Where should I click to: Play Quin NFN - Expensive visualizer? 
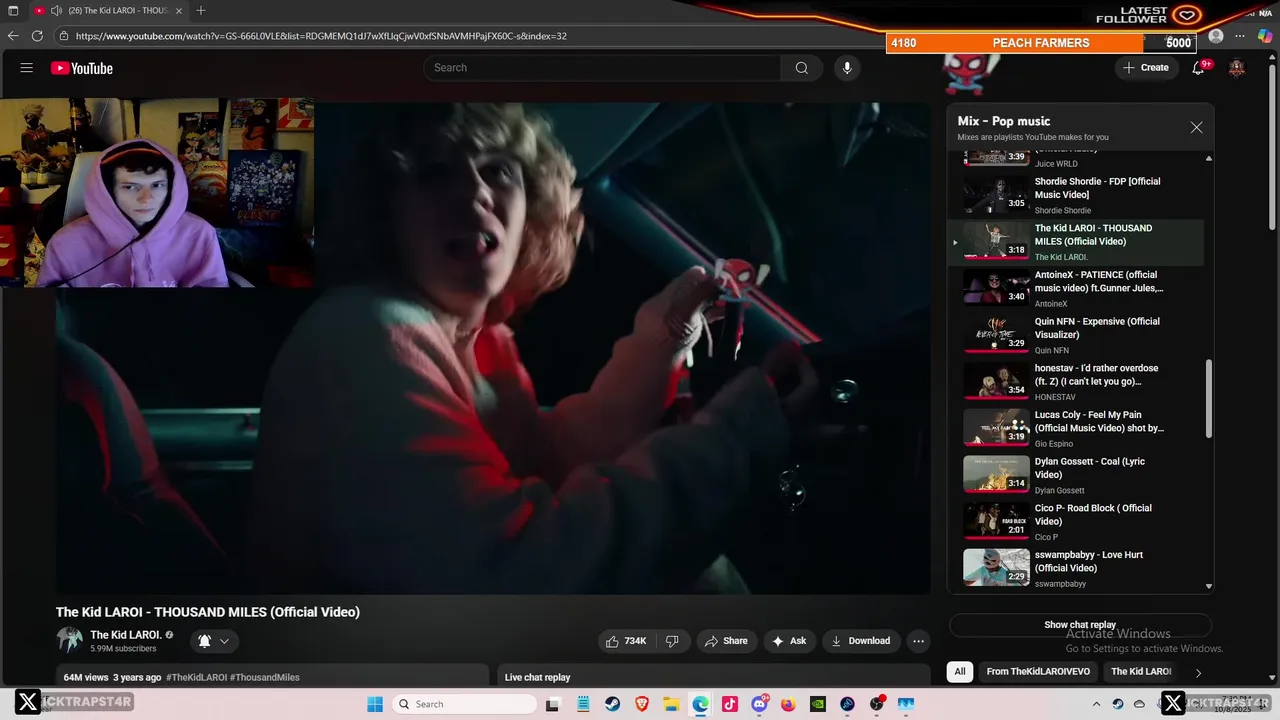tap(1075, 336)
